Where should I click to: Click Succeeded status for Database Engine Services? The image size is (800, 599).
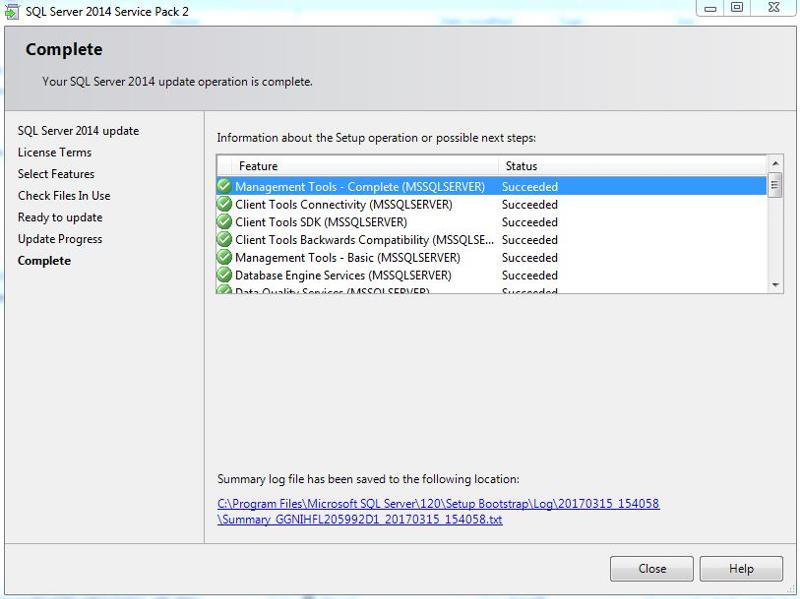(x=530, y=275)
